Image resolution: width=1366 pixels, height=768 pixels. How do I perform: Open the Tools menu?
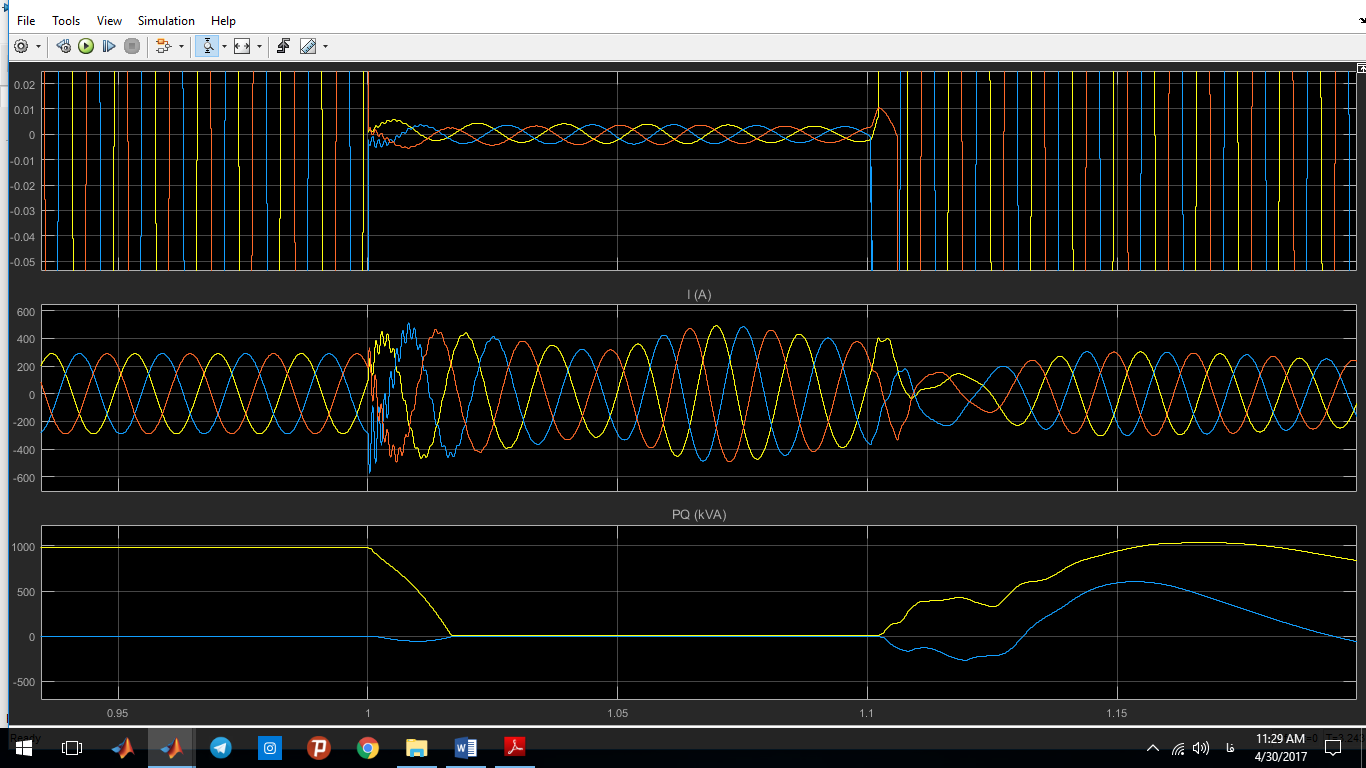(66, 20)
